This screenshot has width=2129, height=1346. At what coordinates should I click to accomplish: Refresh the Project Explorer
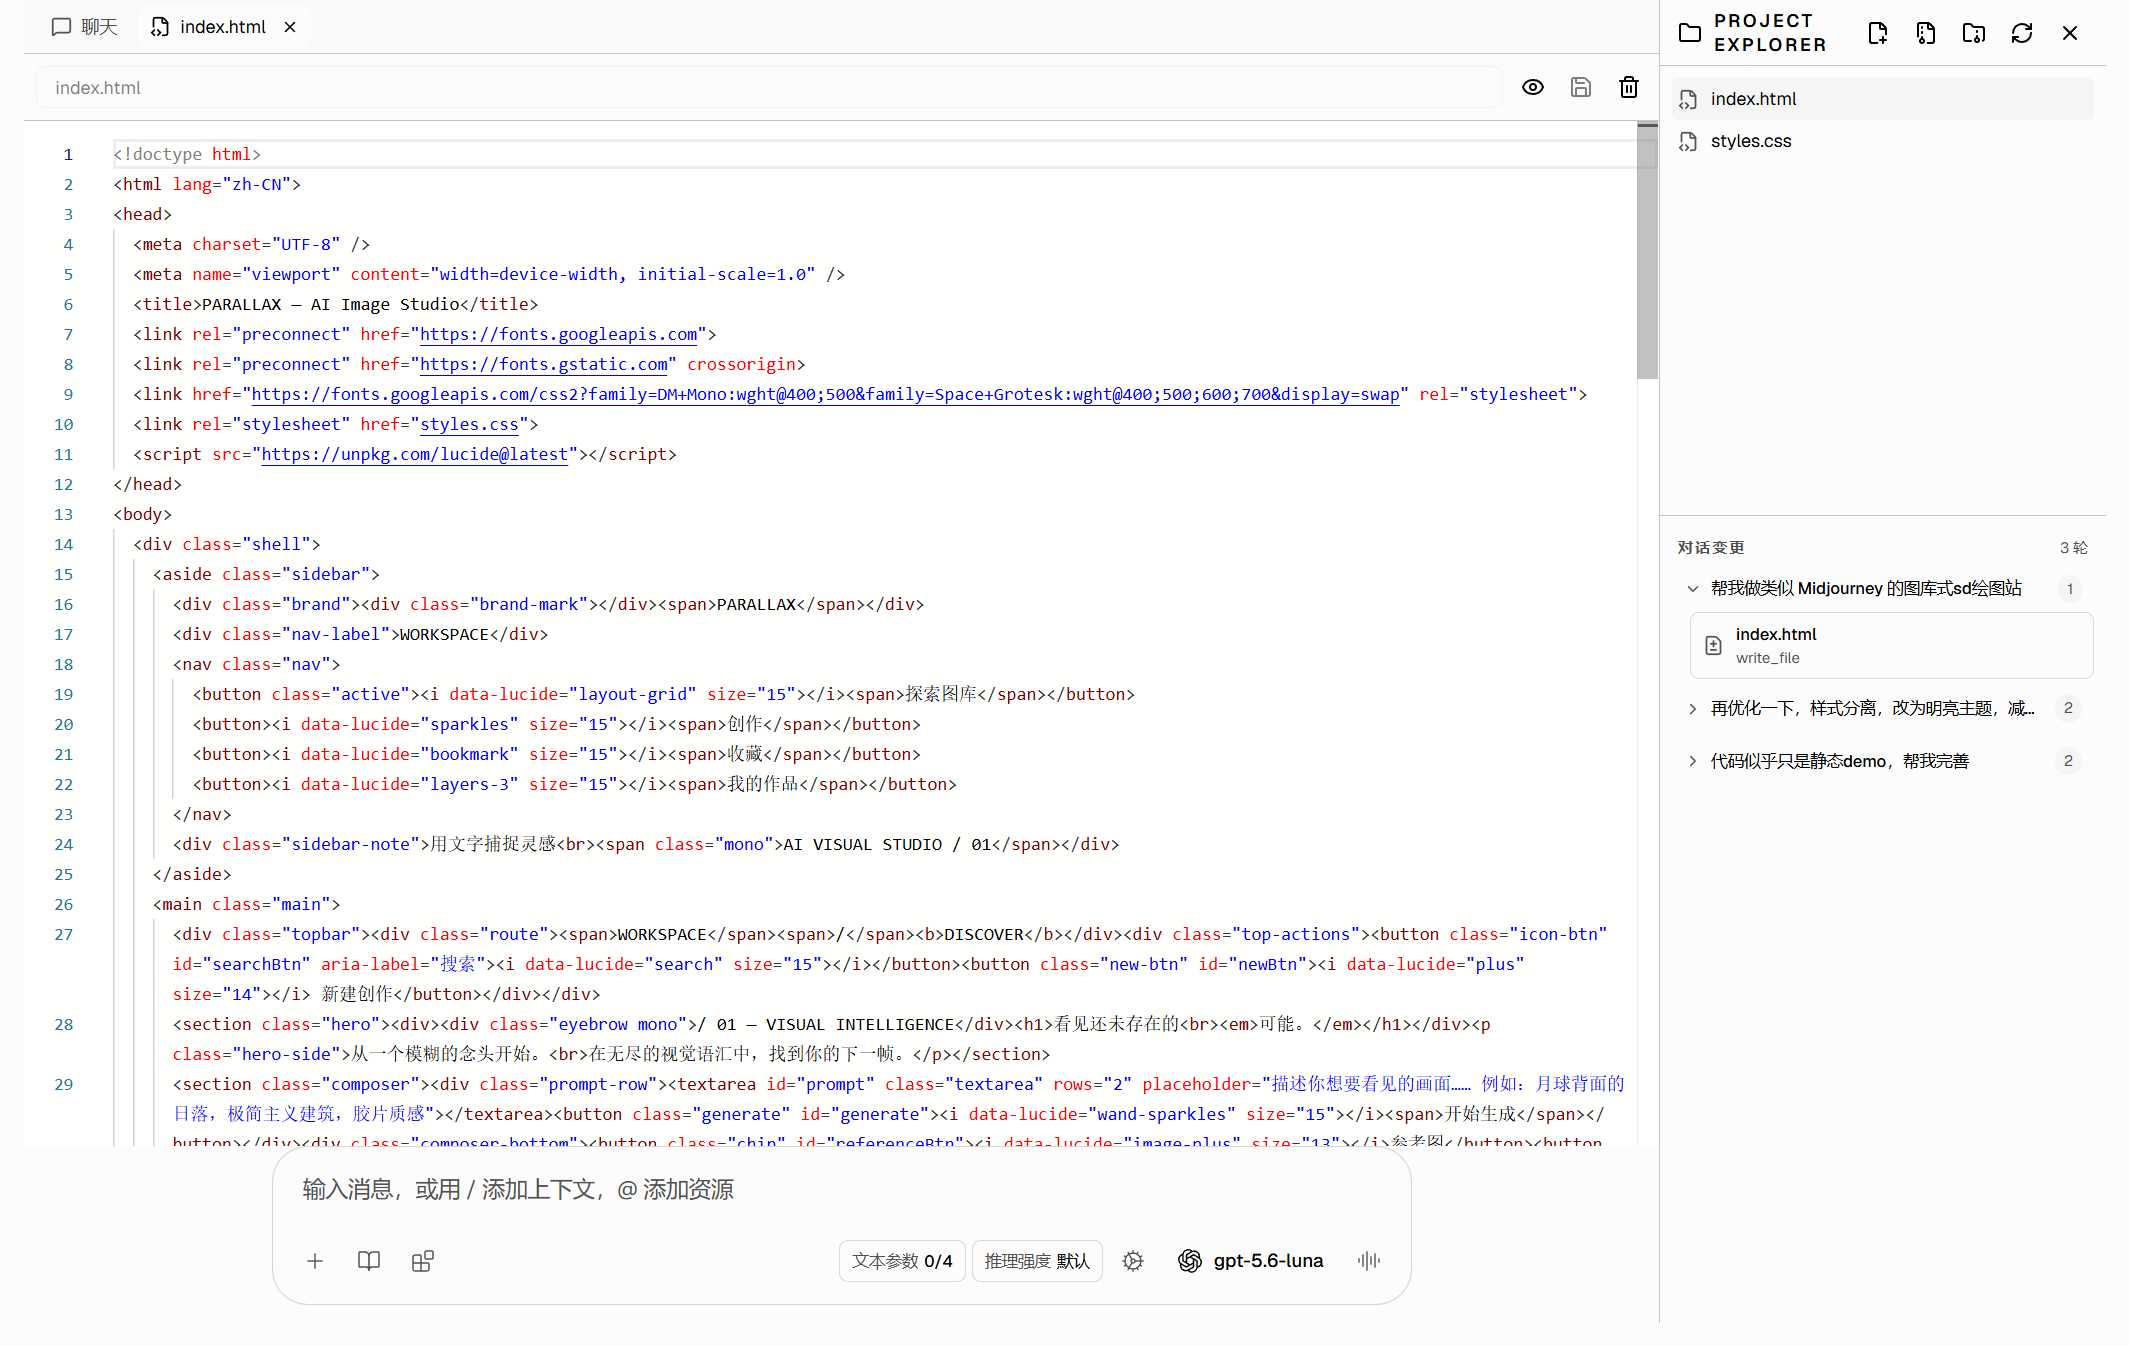pyautogui.click(x=2022, y=33)
